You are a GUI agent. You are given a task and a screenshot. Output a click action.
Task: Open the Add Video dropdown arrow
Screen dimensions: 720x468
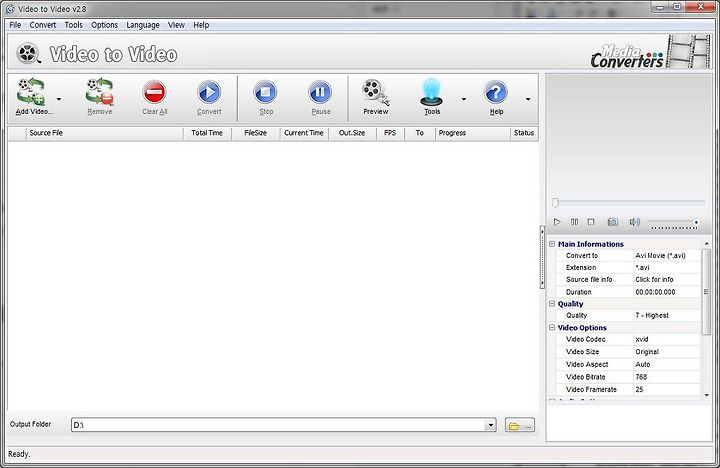pos(59,99)
